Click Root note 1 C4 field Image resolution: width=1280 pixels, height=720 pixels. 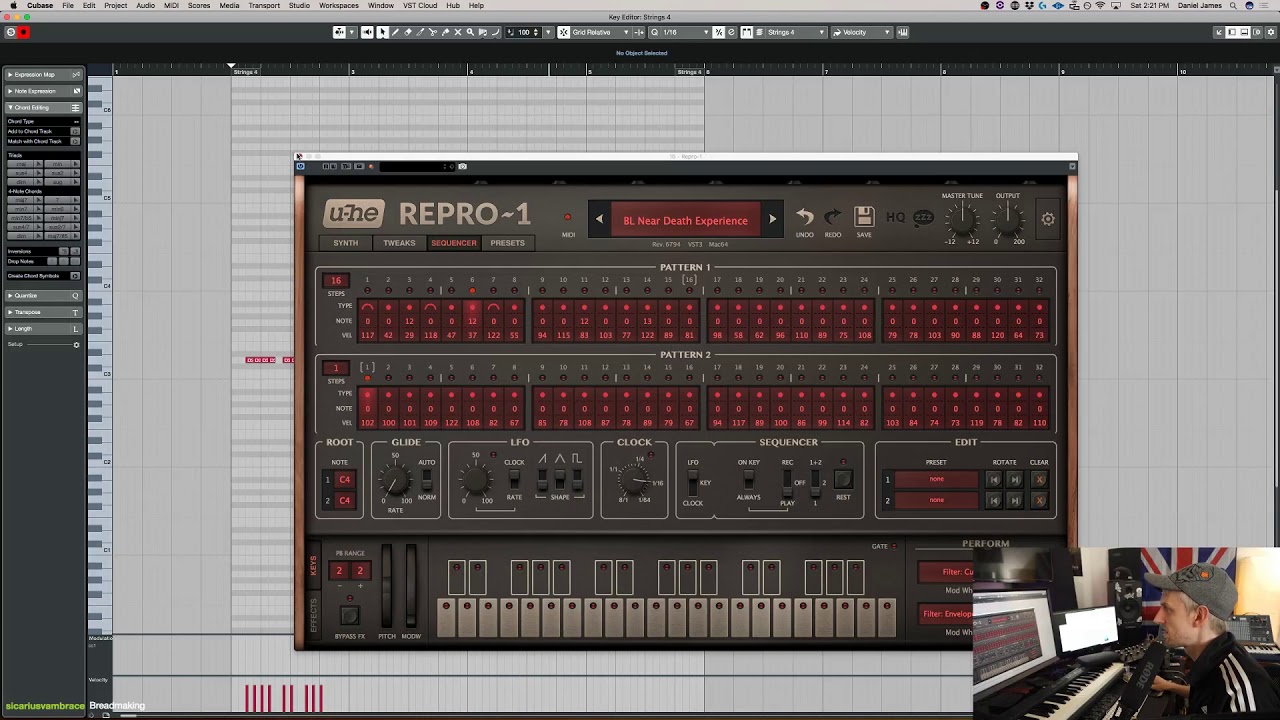click(x=344, y=480)
